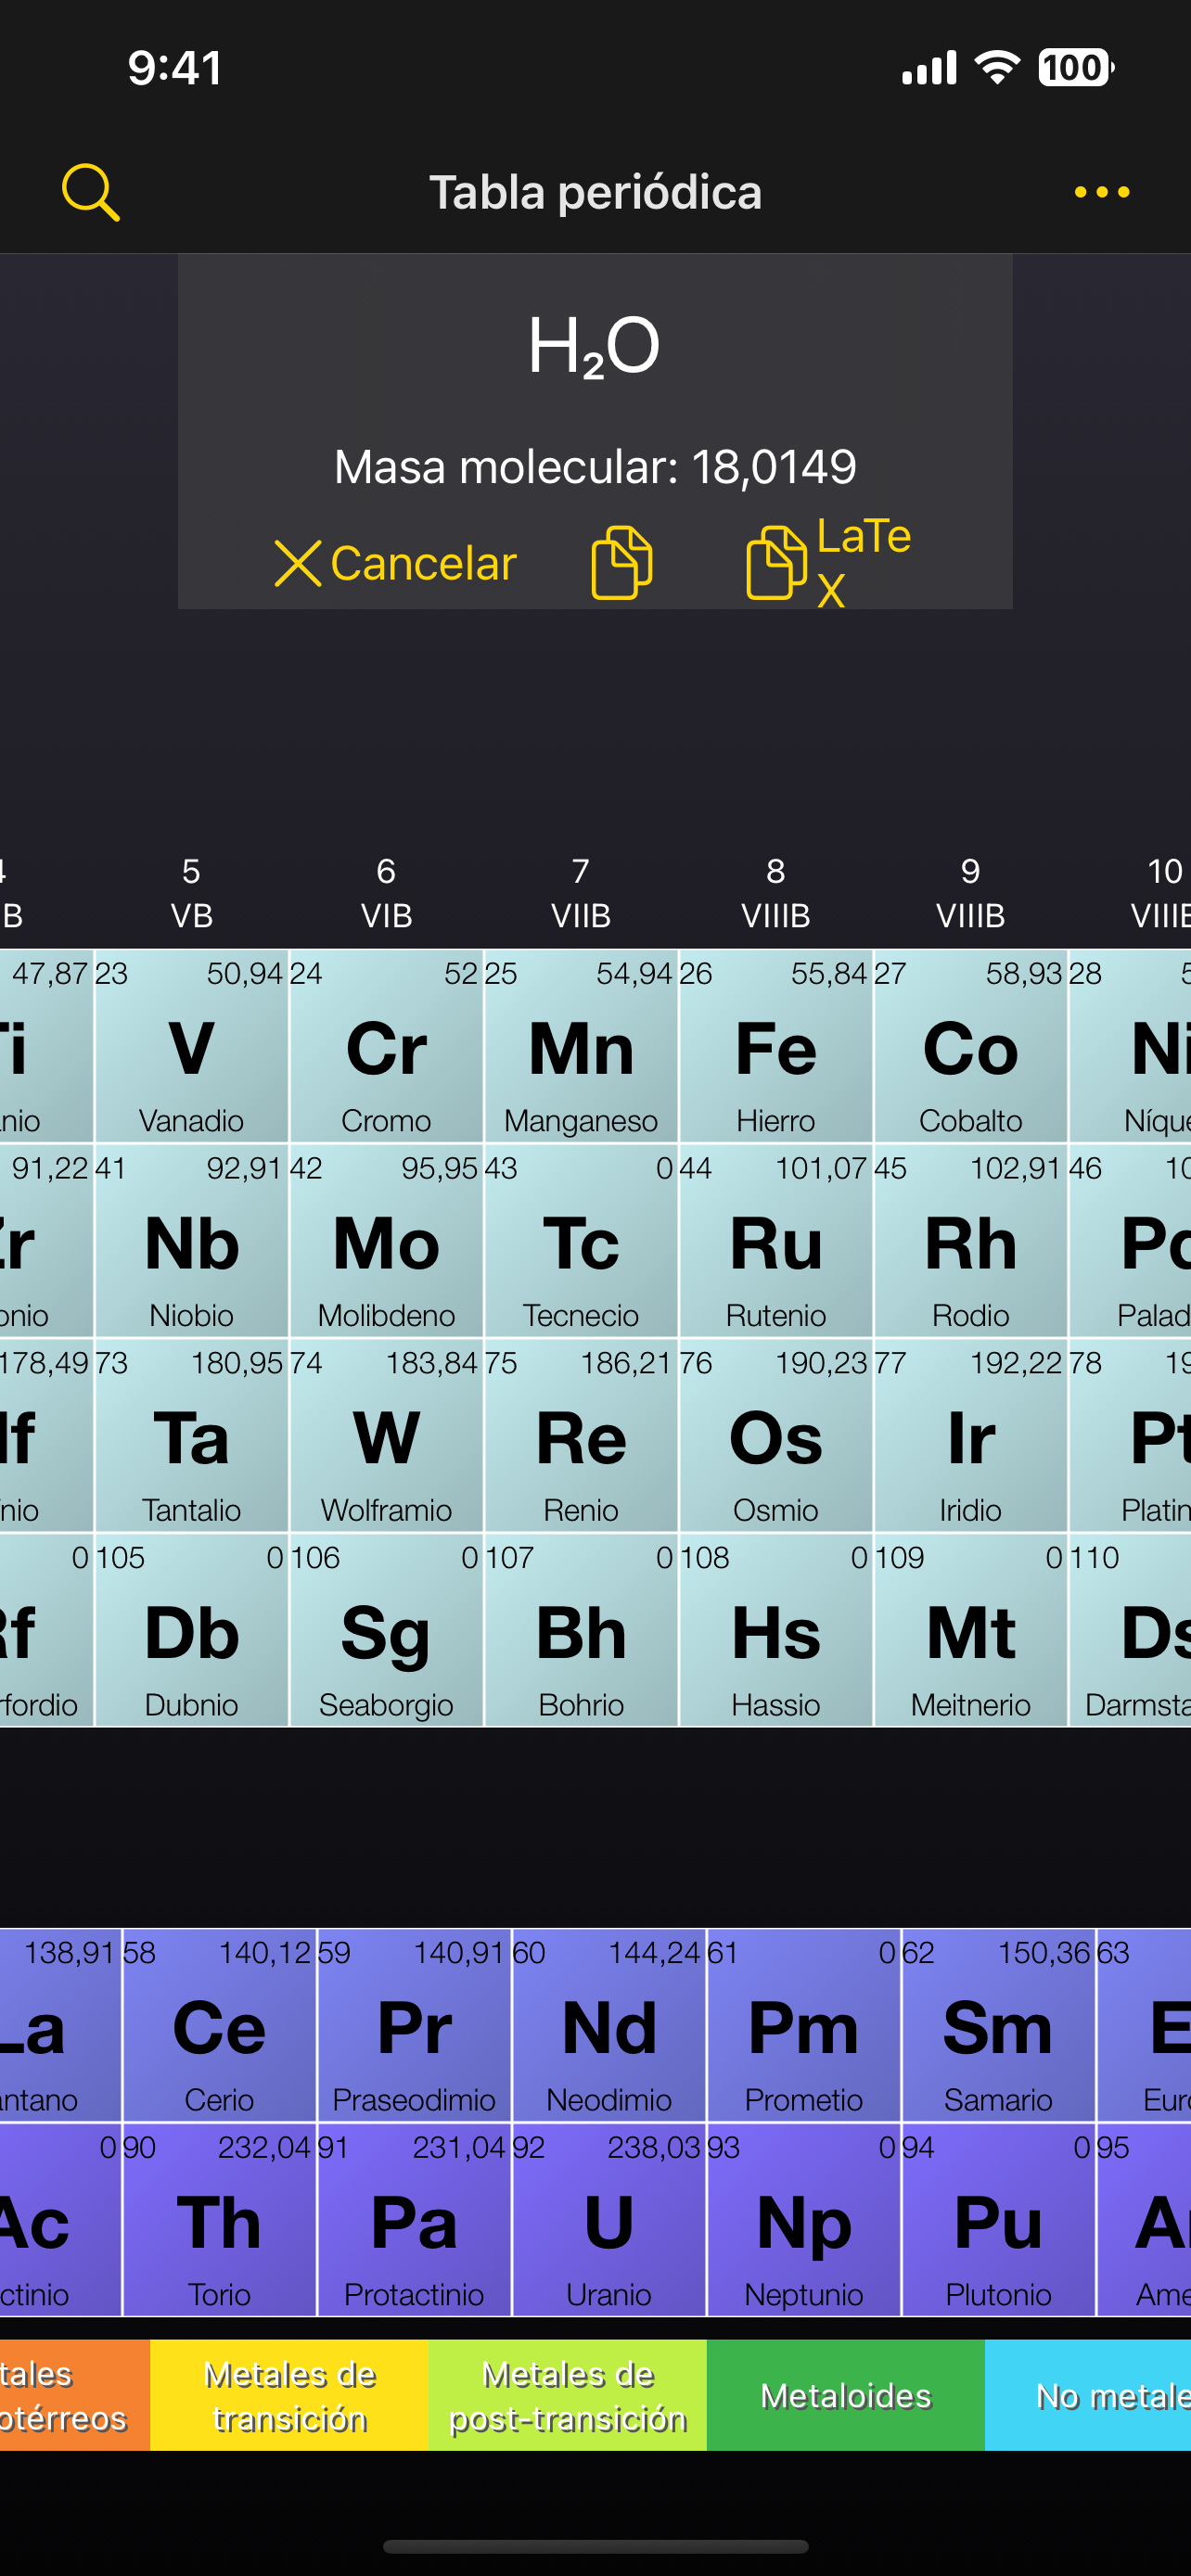Tap the 9:41 clock in status bar
The height and width of the screenshot is (2576, 1191).
(175, 67)
